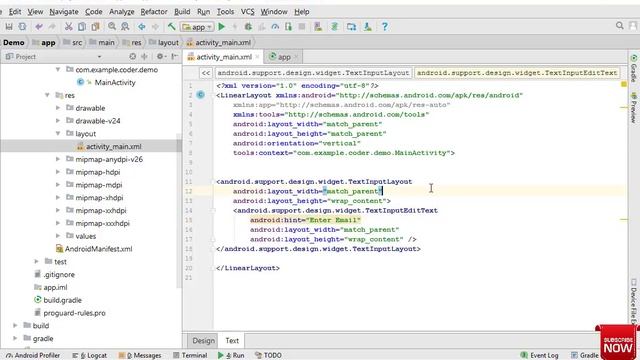Click the gutter icon on line 2

pyautogui.click(x=200, y=95)
